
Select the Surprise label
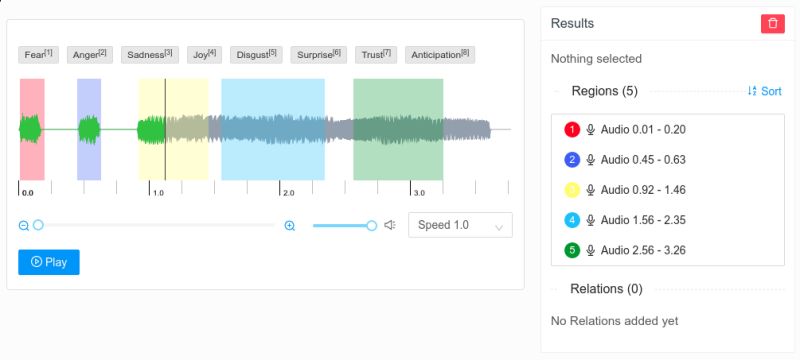pos(318,55)
